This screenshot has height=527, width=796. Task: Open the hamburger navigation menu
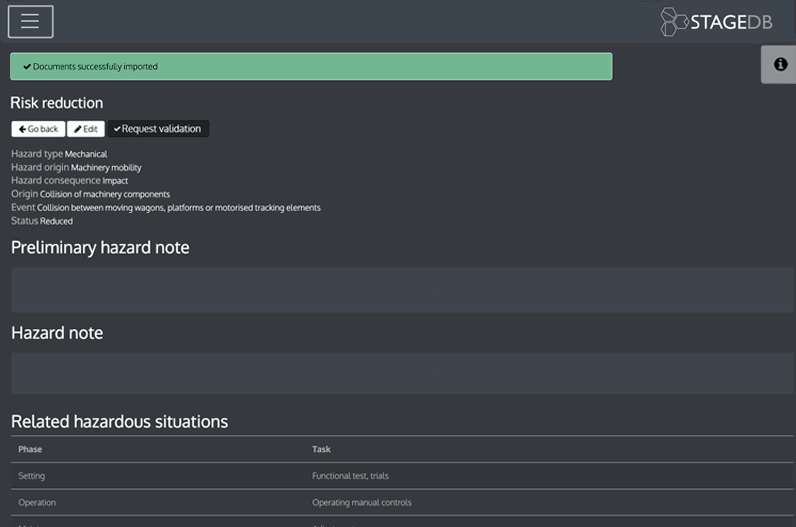(30, 21)
